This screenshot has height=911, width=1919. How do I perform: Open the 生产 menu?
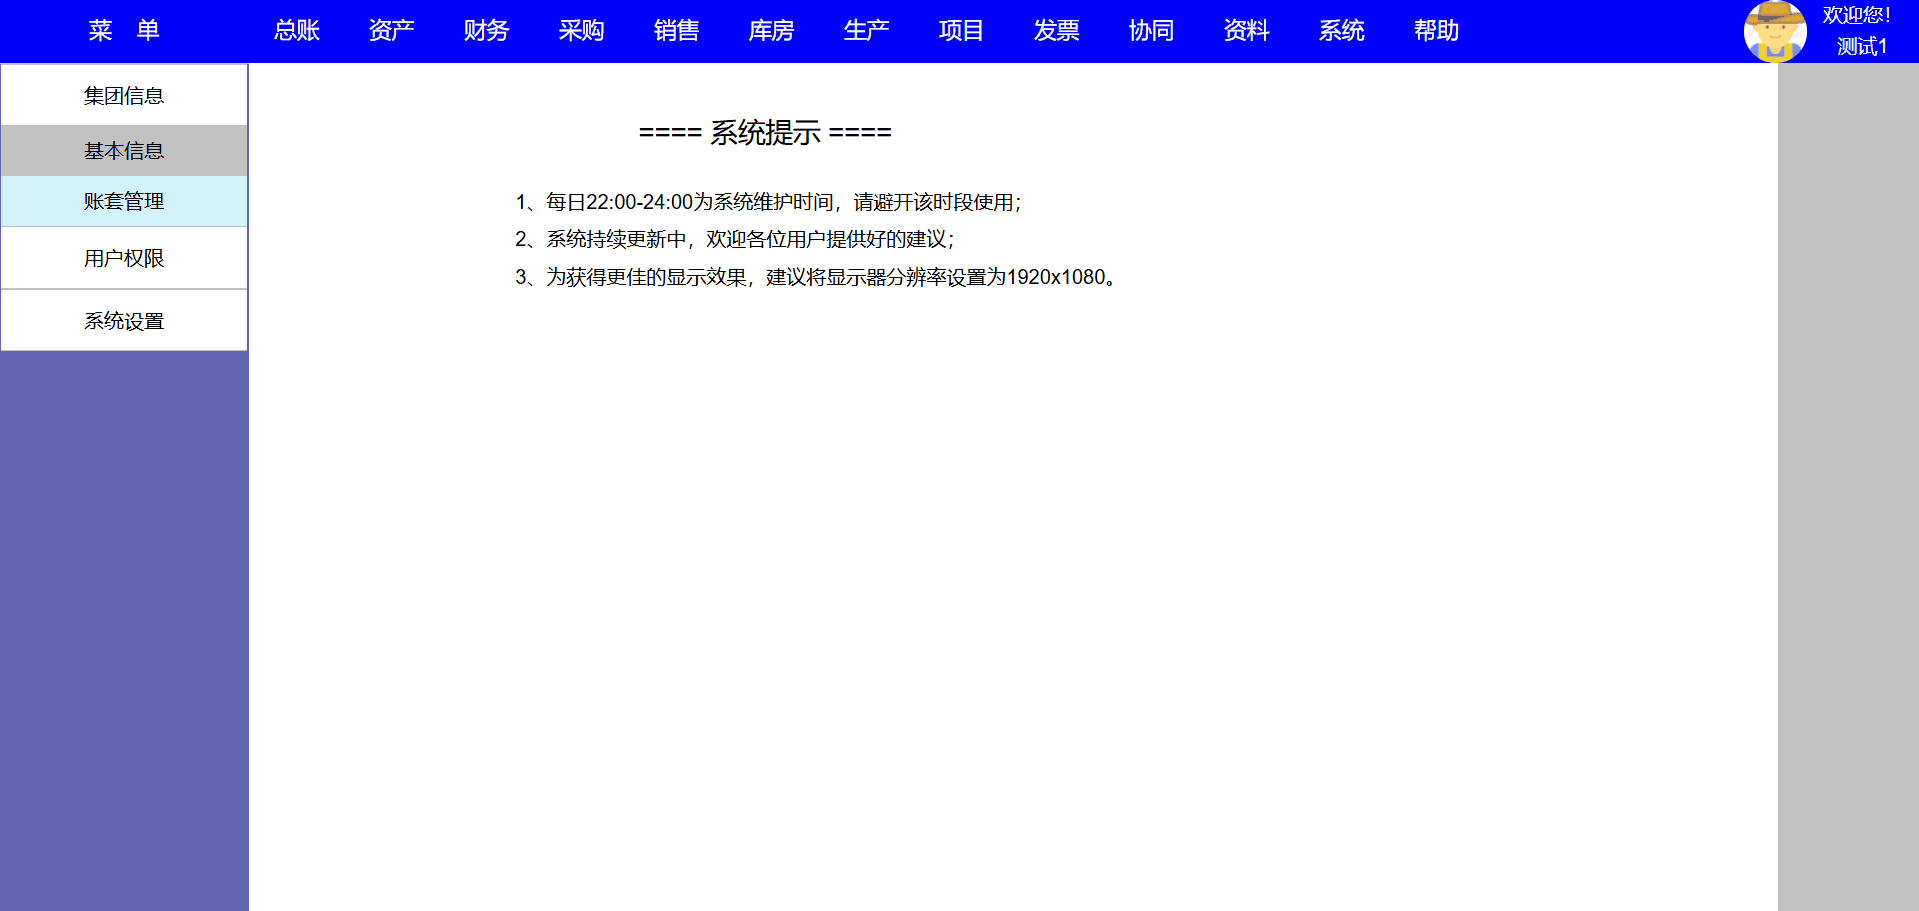(x=867, y=31)
